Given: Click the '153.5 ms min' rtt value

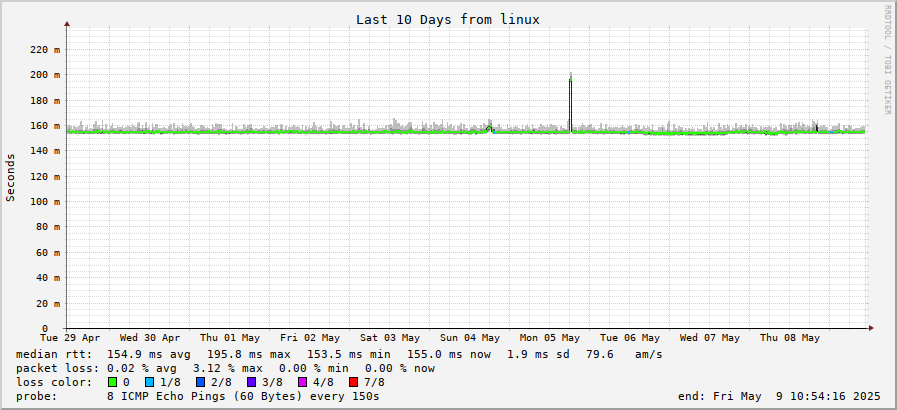Looking at the screenshot, I should pos(349,355).
